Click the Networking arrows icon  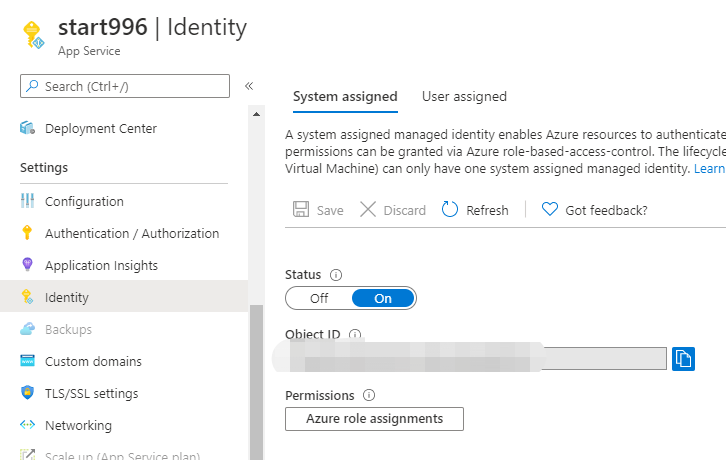(27, 424)
